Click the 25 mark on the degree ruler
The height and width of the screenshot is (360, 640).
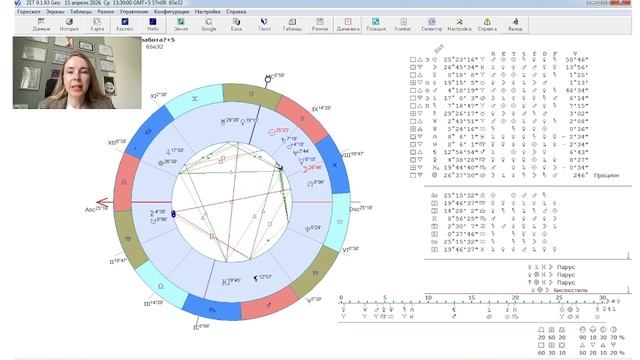click(x=559, y=298)
